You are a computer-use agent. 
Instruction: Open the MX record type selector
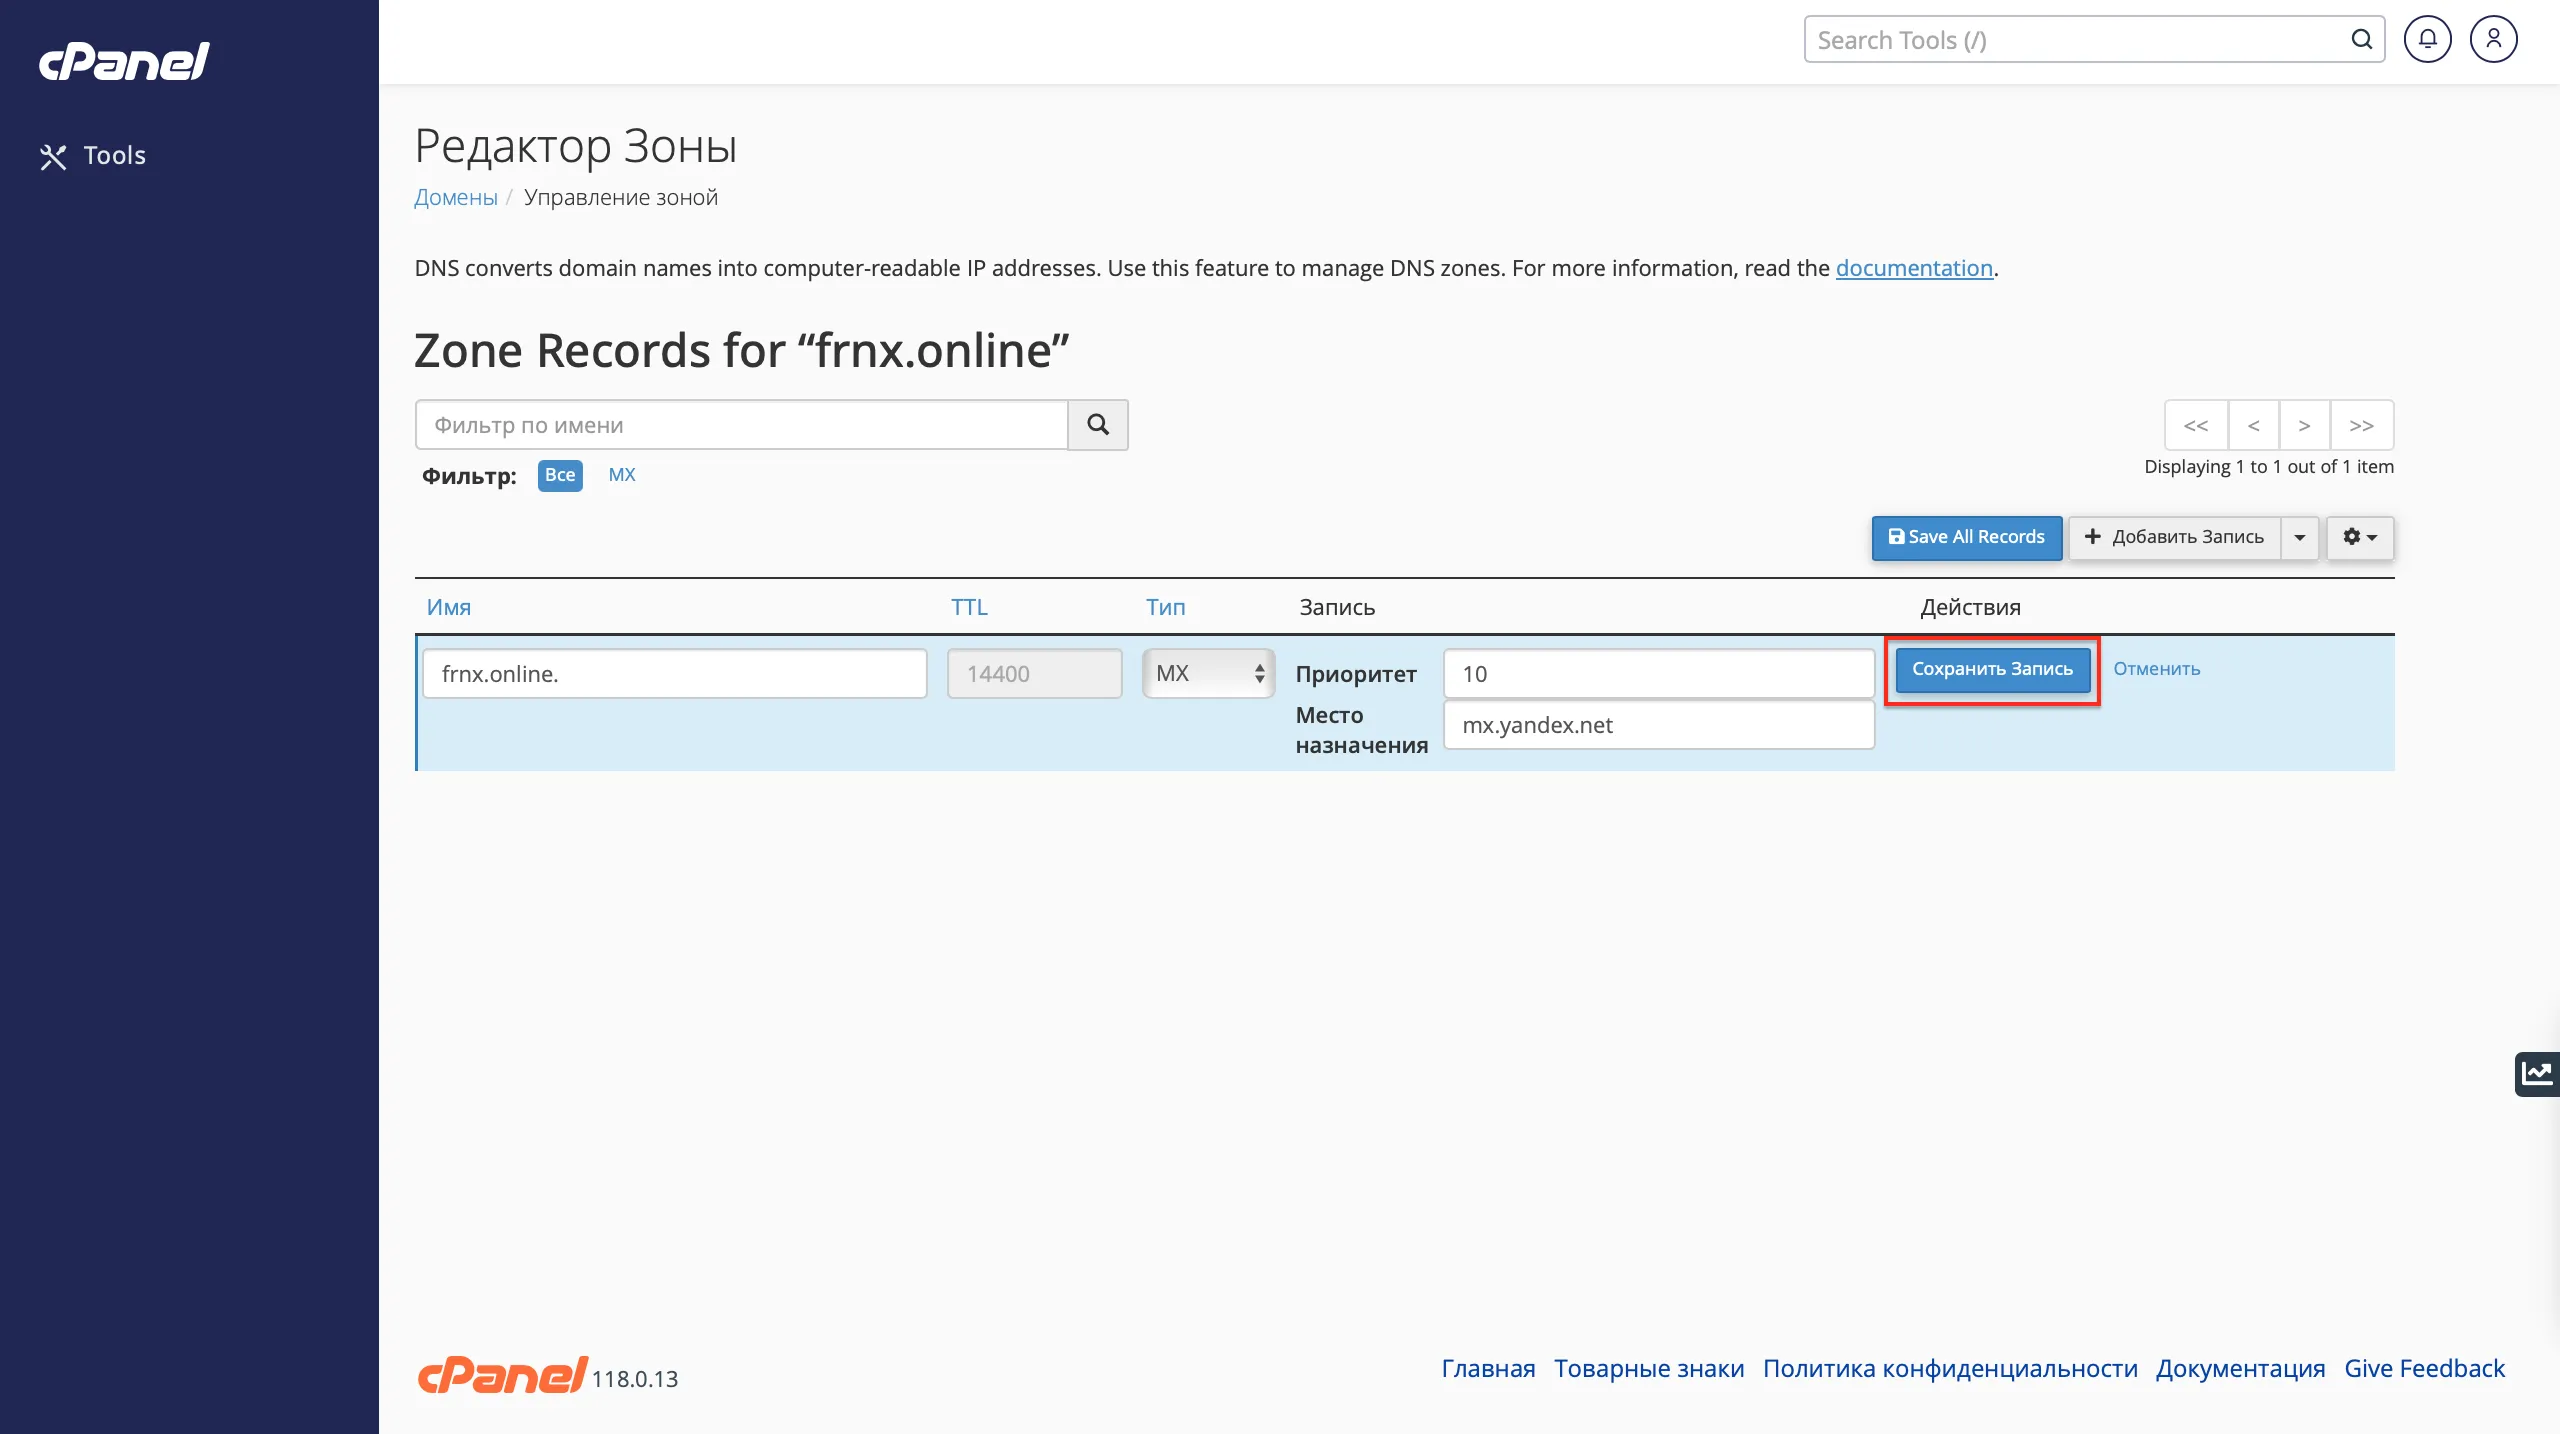pos(1208,673)
